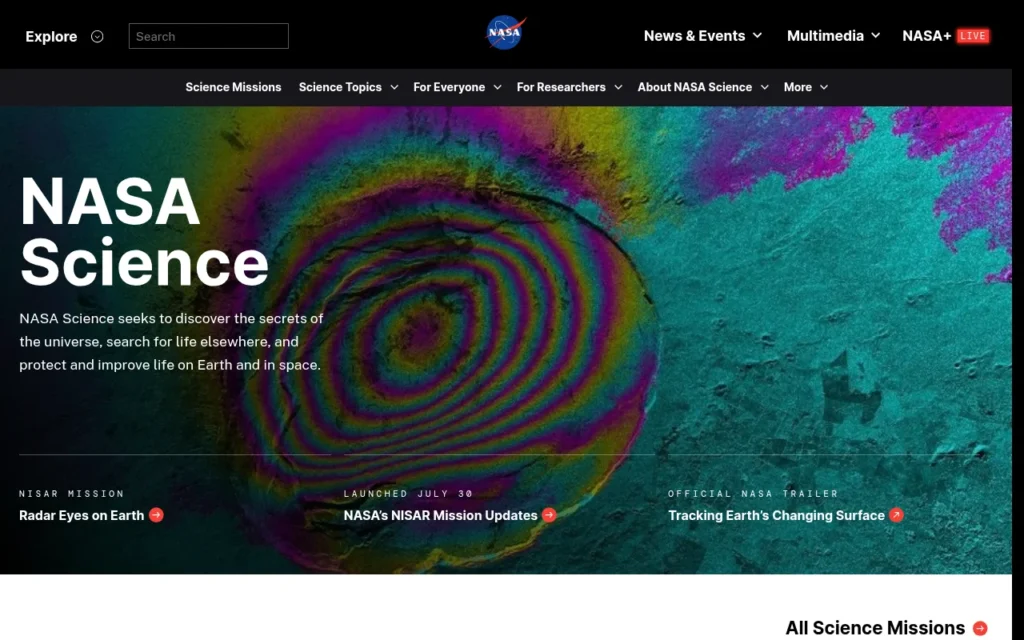Click the red LIVE badge
This screenshot has width=1024, height=640.
972,36
